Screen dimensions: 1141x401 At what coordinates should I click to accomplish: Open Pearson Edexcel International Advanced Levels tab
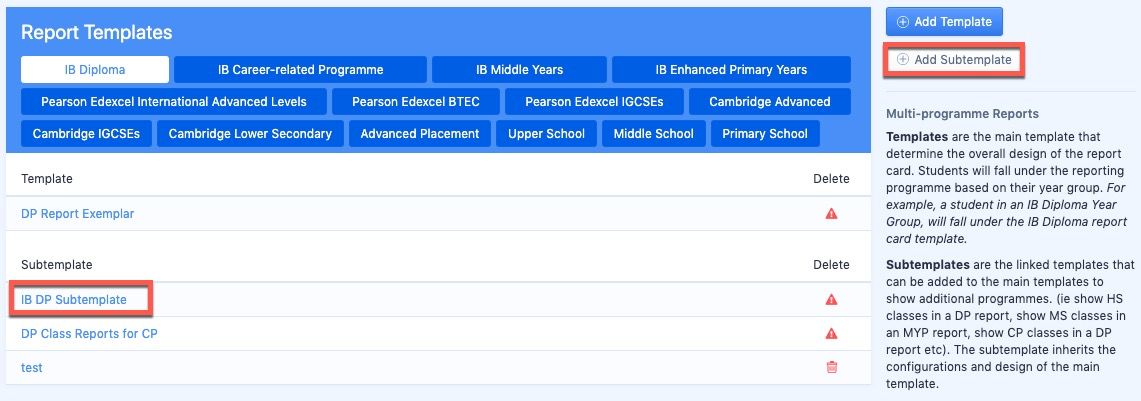pyautogui.click(x=174, y=102)
